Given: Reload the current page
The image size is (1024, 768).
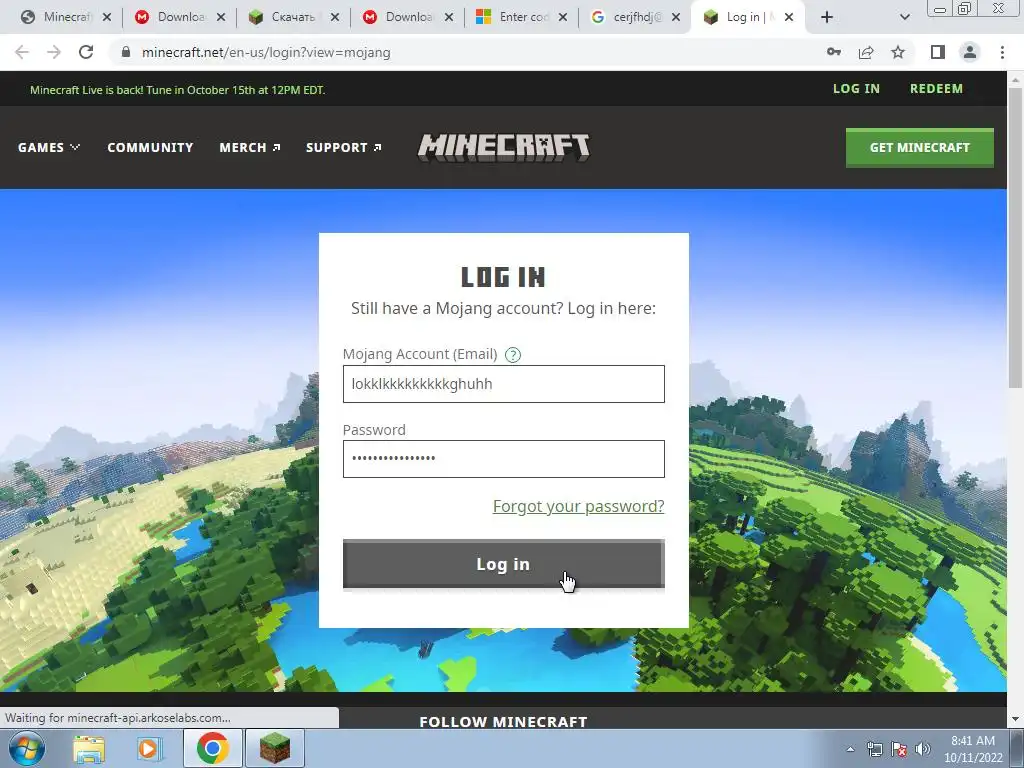Looking at the screenshot, I should pos(86,52).
